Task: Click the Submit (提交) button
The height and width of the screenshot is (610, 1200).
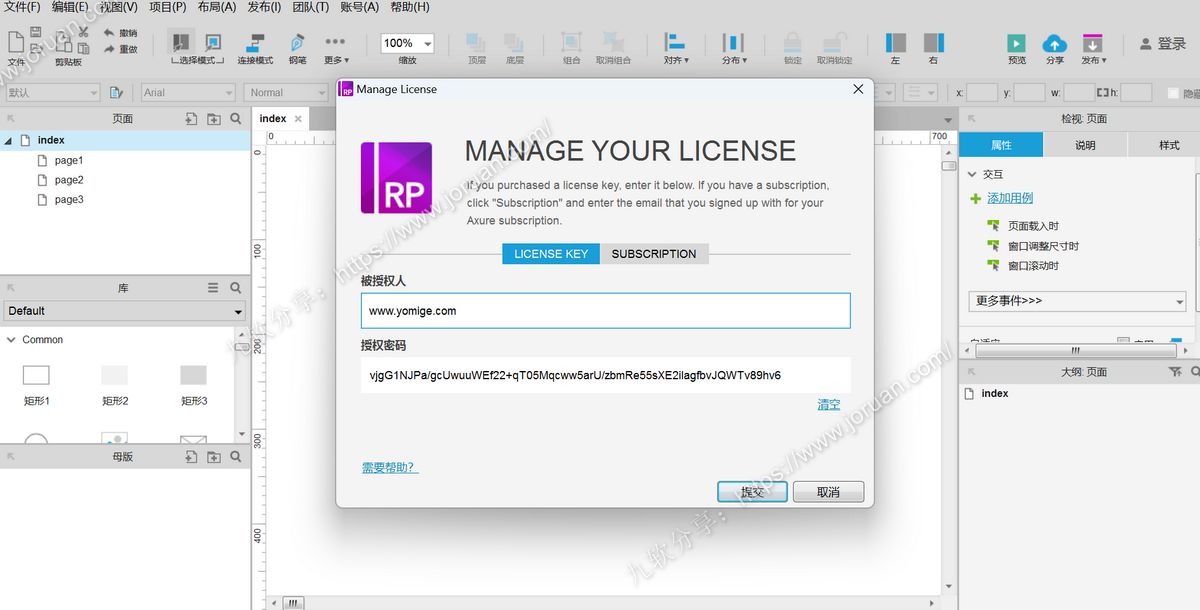Action: point(752,492)
